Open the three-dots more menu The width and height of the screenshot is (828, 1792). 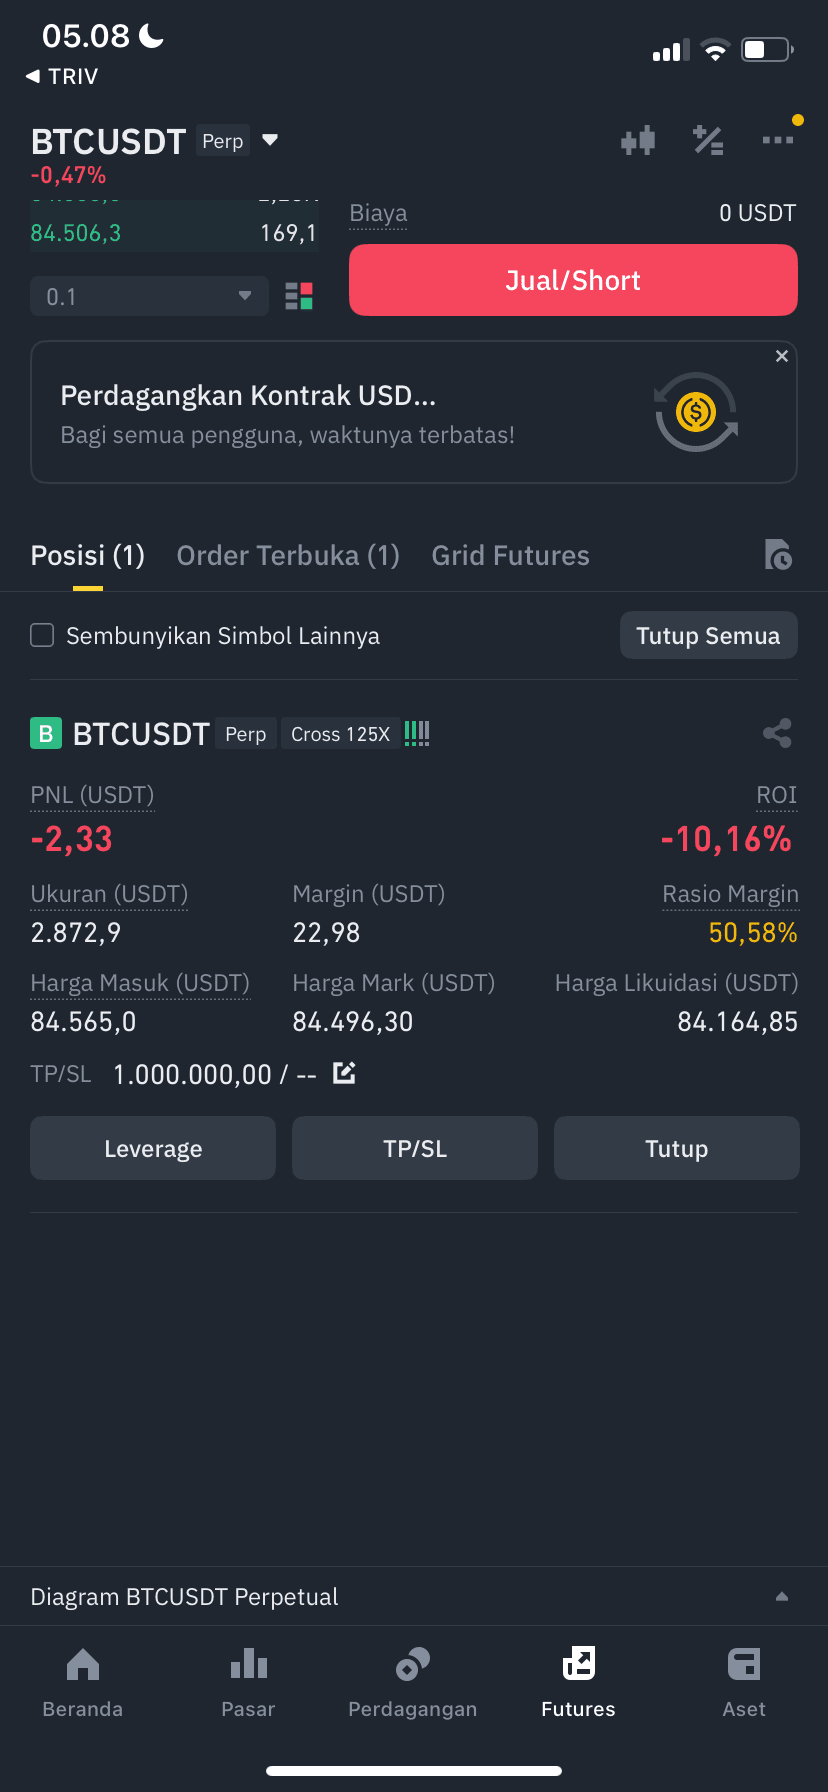[x=778, y=140]
